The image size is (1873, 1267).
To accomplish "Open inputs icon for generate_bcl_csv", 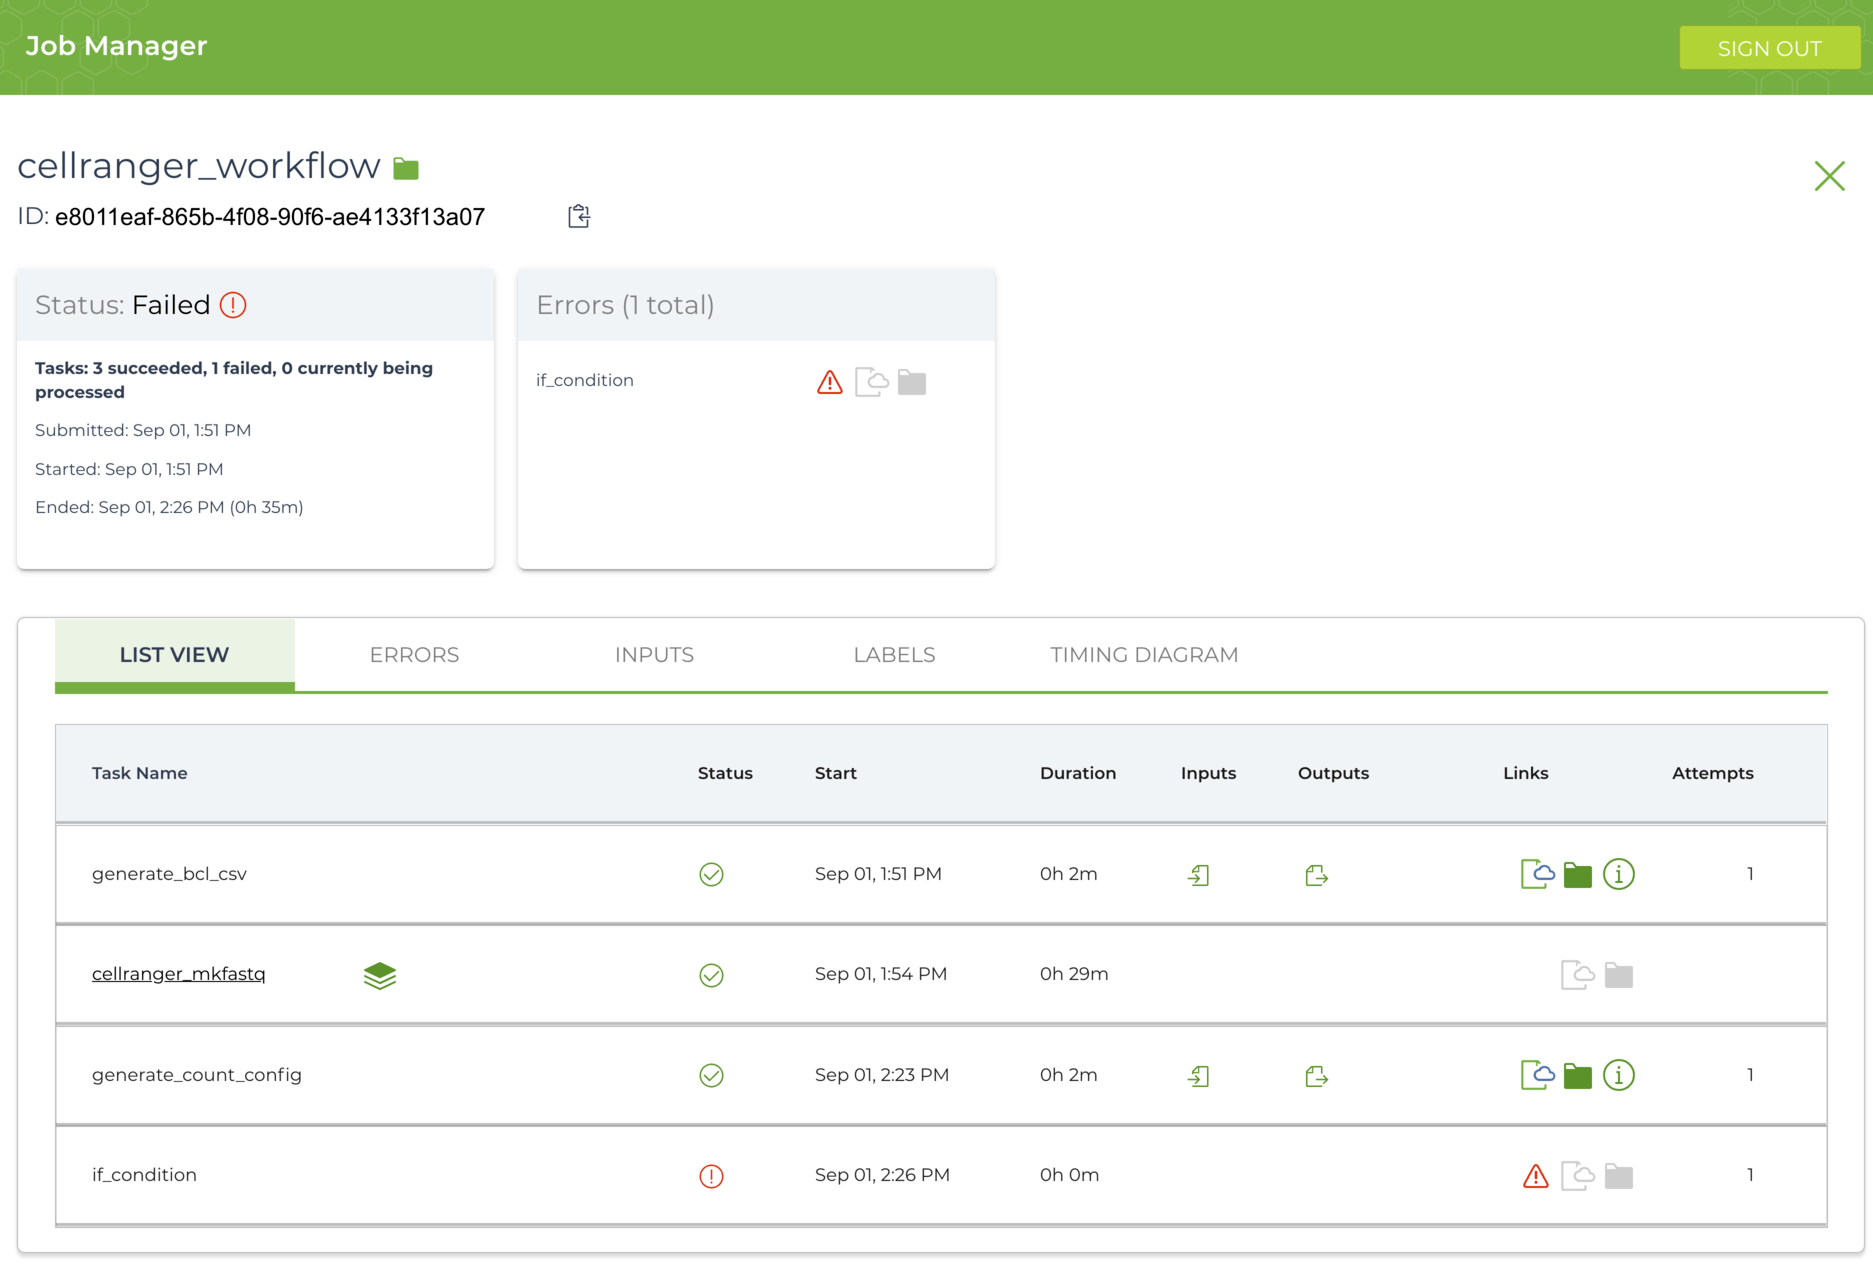I will 1198,875.
